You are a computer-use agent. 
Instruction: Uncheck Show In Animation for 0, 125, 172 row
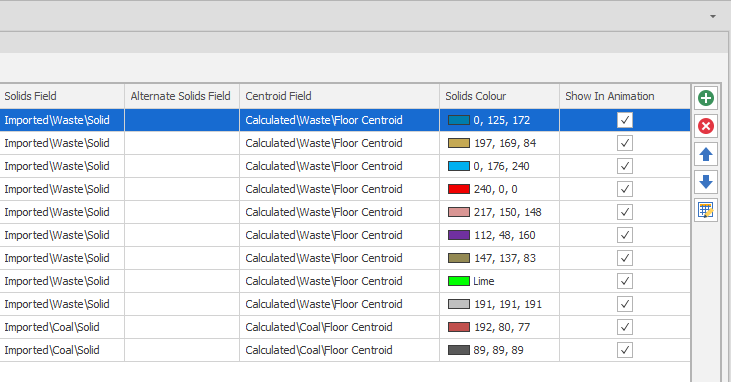[x=625, y=120]
